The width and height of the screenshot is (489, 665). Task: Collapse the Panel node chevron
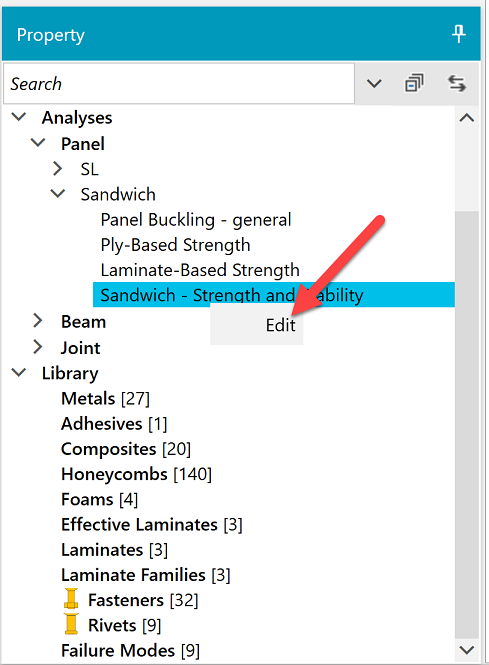[x=38, y=142]
